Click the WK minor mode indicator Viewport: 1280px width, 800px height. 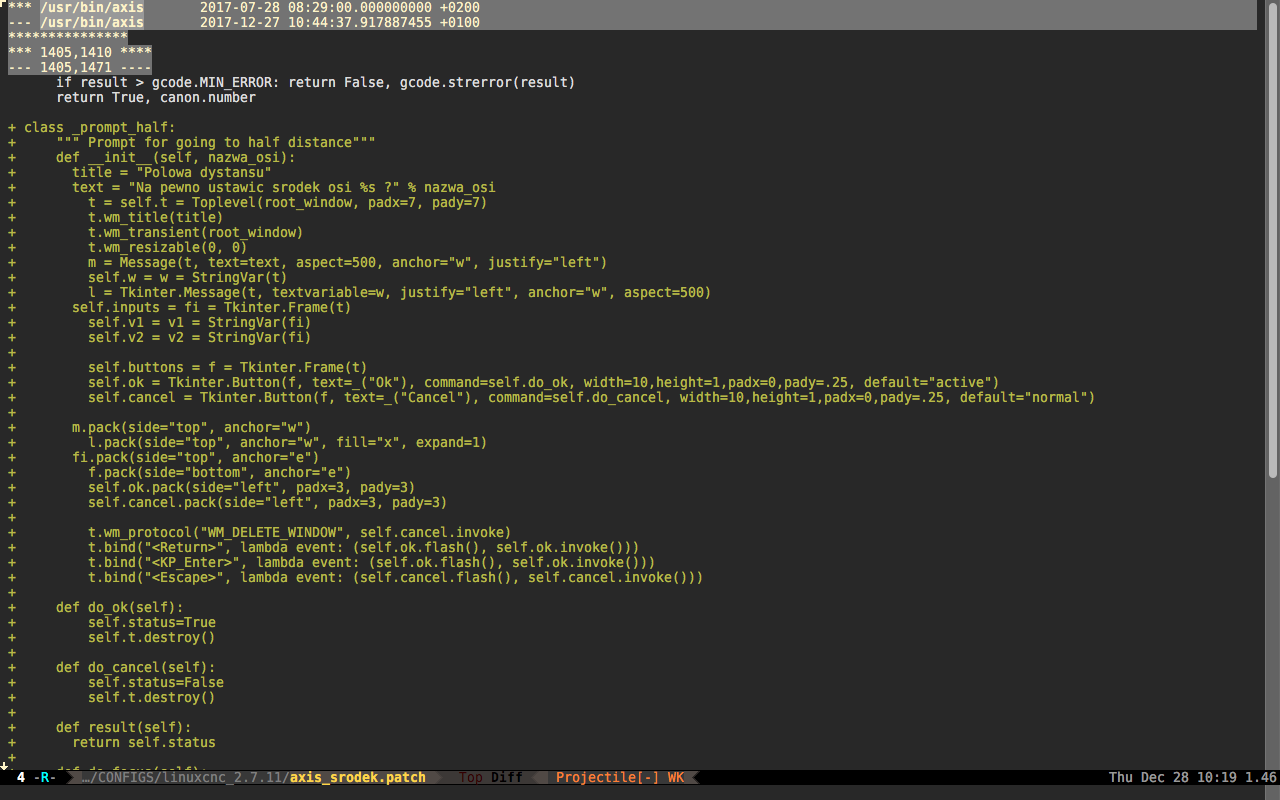tap(676, 777)
